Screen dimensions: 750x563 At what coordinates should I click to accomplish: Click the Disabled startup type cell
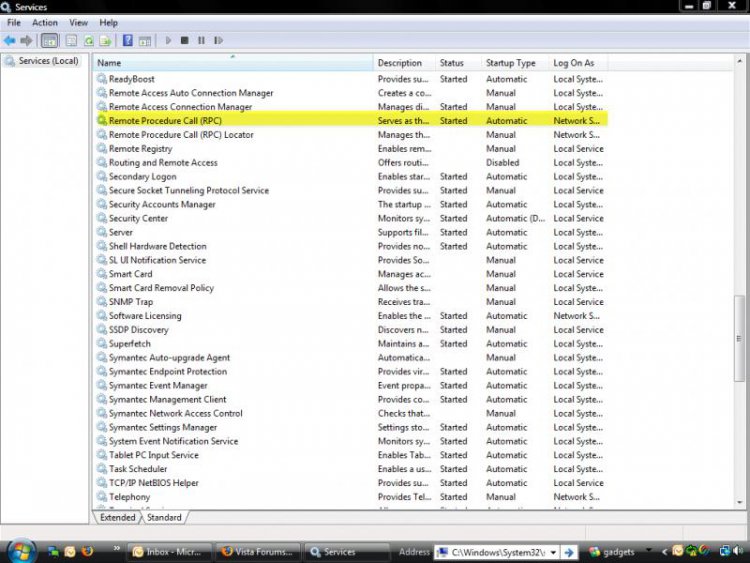click(503, 163)
